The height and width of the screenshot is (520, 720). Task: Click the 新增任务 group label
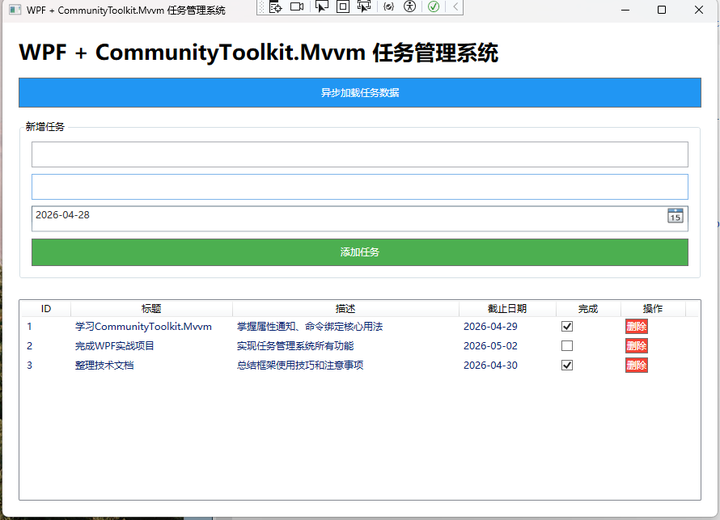45,127
